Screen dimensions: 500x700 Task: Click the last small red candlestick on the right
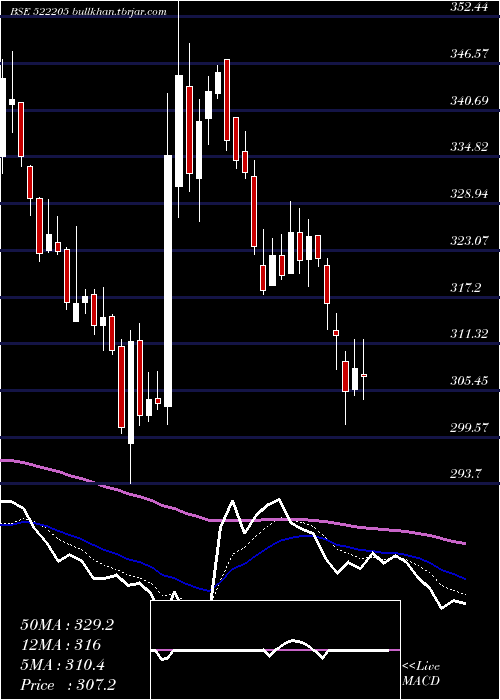(364, 376)
